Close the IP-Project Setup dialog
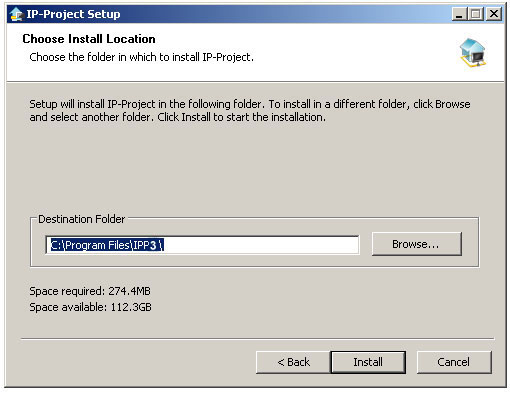The image size is (510, 393). point(494,14)
